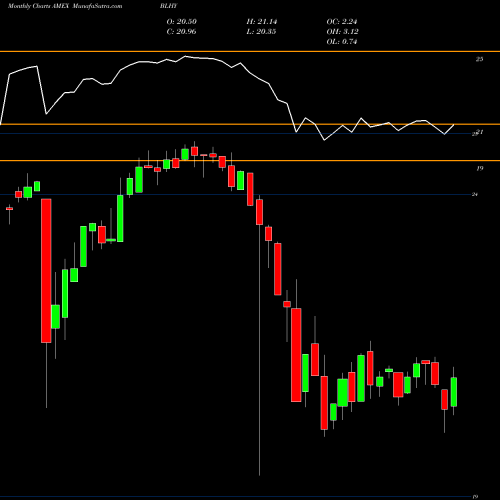Click the 24 price axis label
500x500 pixels.
[x=475, y=194]
